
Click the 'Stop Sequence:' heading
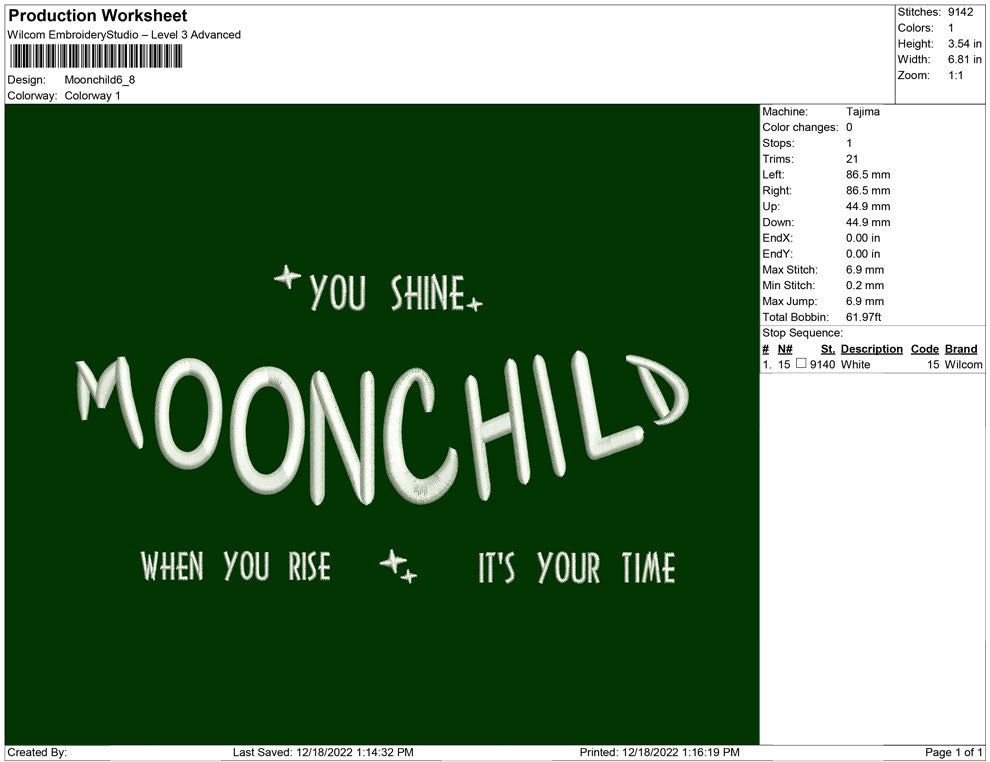[802, 333]
